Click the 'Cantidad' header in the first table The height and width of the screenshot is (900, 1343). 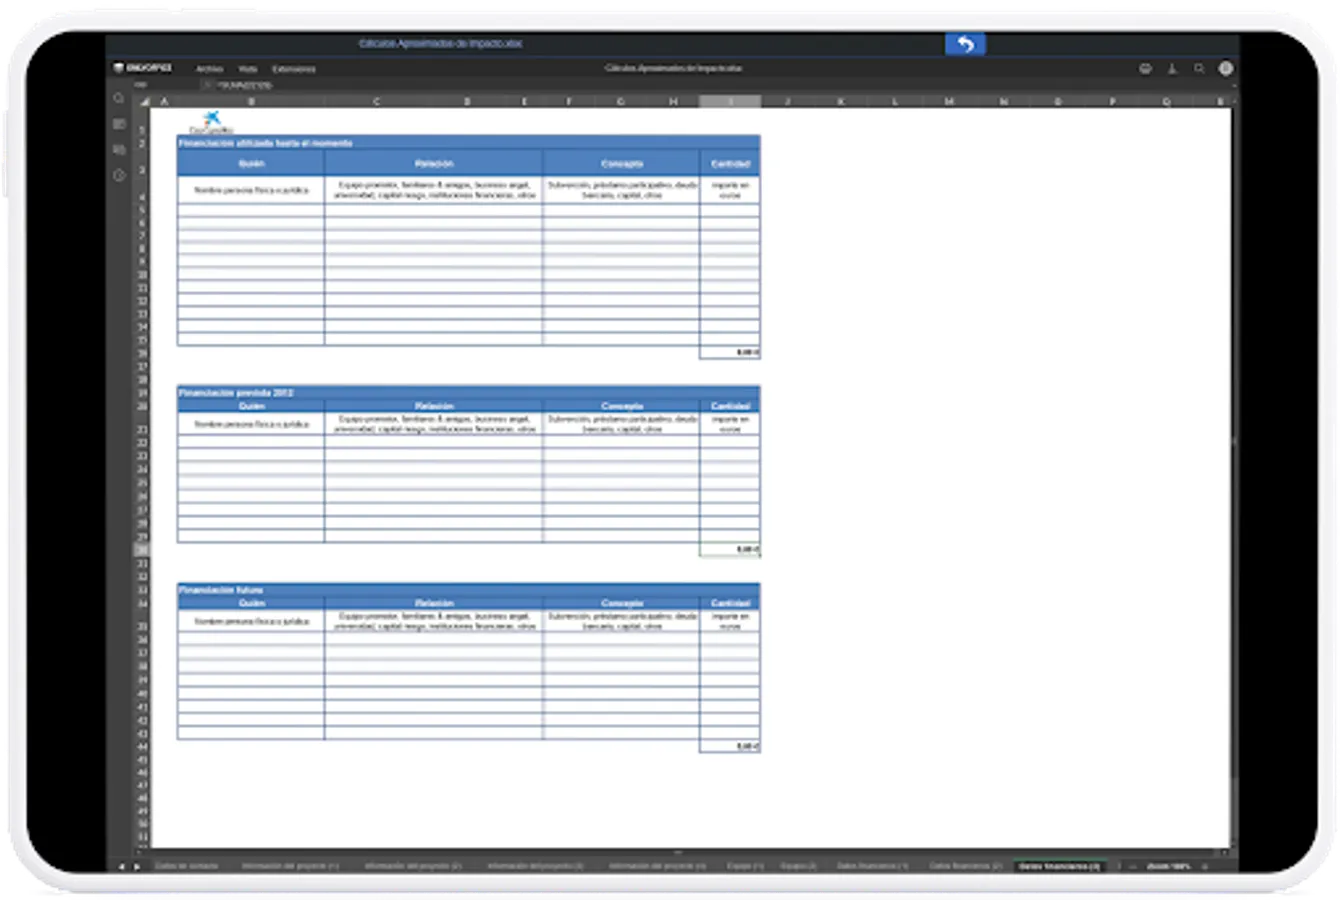coord(730,163)
